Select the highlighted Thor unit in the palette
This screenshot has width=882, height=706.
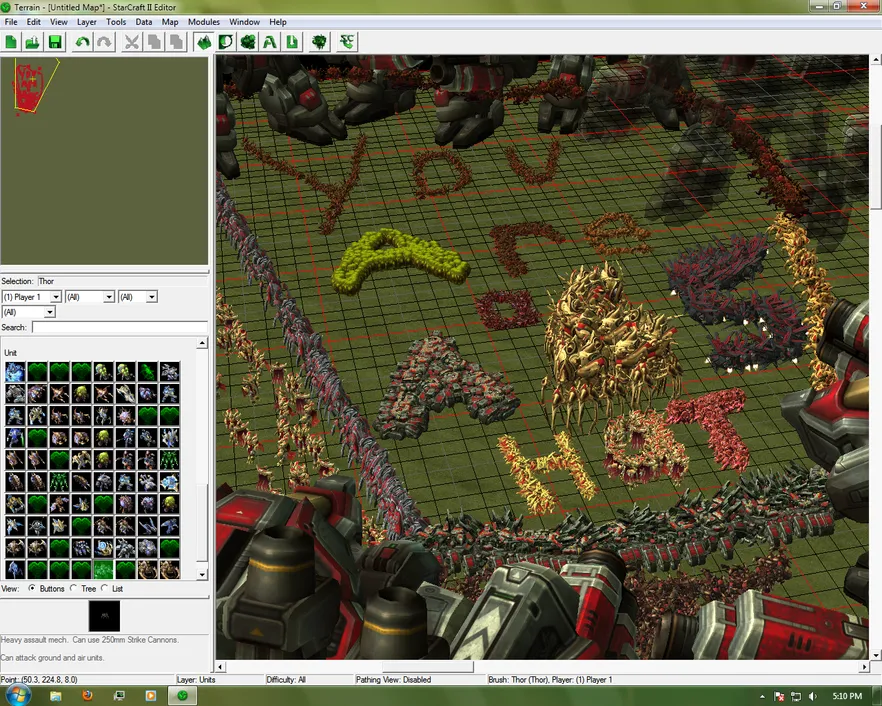pos(104,569)
